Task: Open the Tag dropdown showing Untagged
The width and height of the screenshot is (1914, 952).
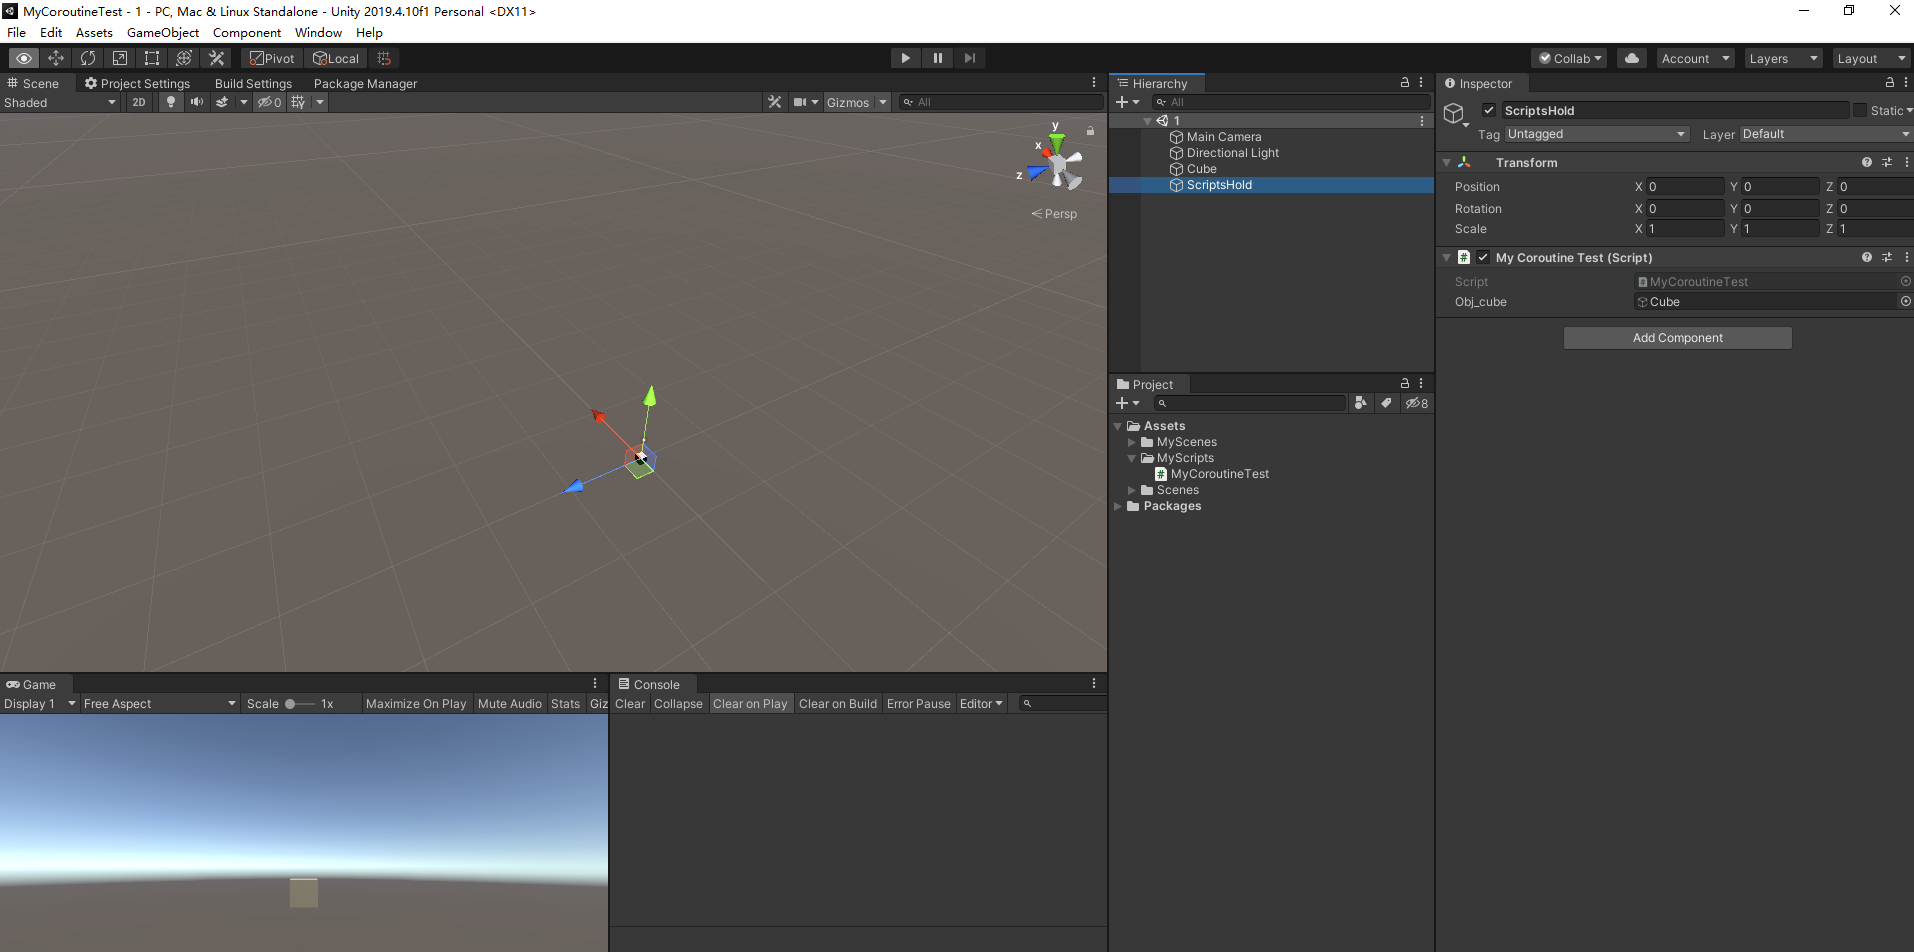Action: (x=1597, y=134)
